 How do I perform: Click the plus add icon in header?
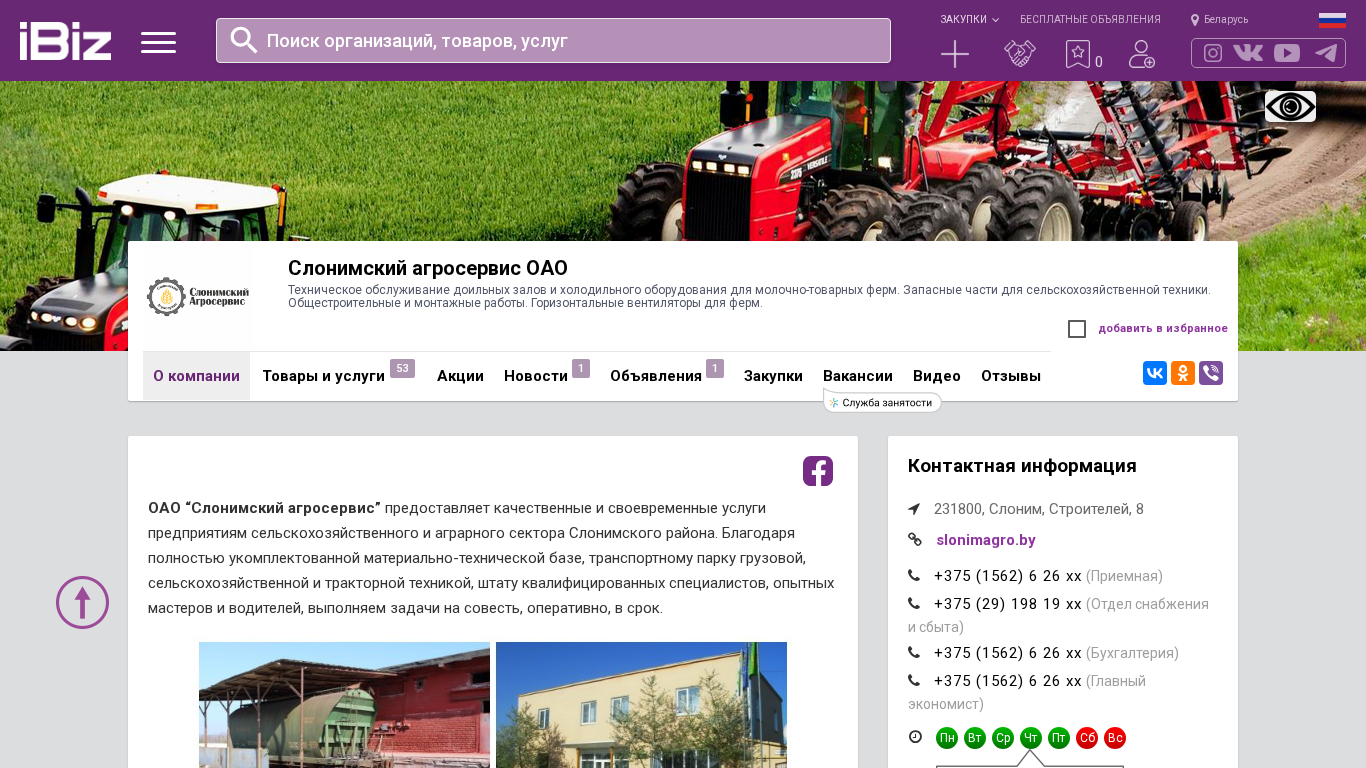coord(955,54)
